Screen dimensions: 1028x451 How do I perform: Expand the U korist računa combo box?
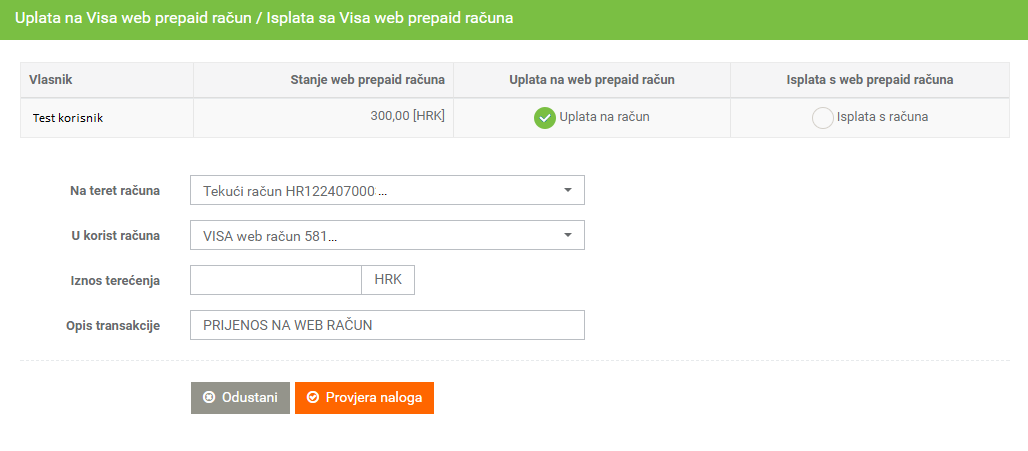click(387, 235)
